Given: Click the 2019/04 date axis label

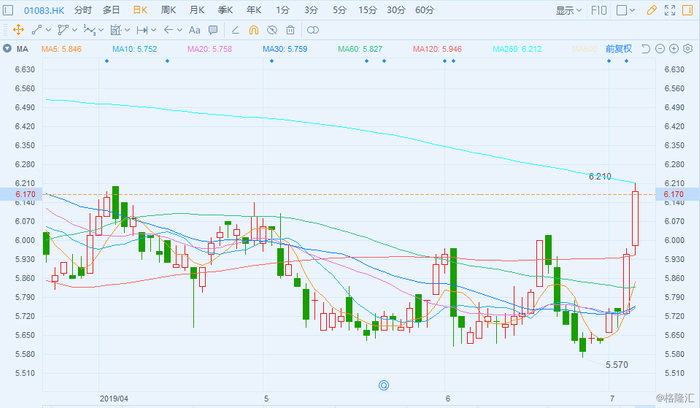Looking at the screenshot, I should pos(114,399).
